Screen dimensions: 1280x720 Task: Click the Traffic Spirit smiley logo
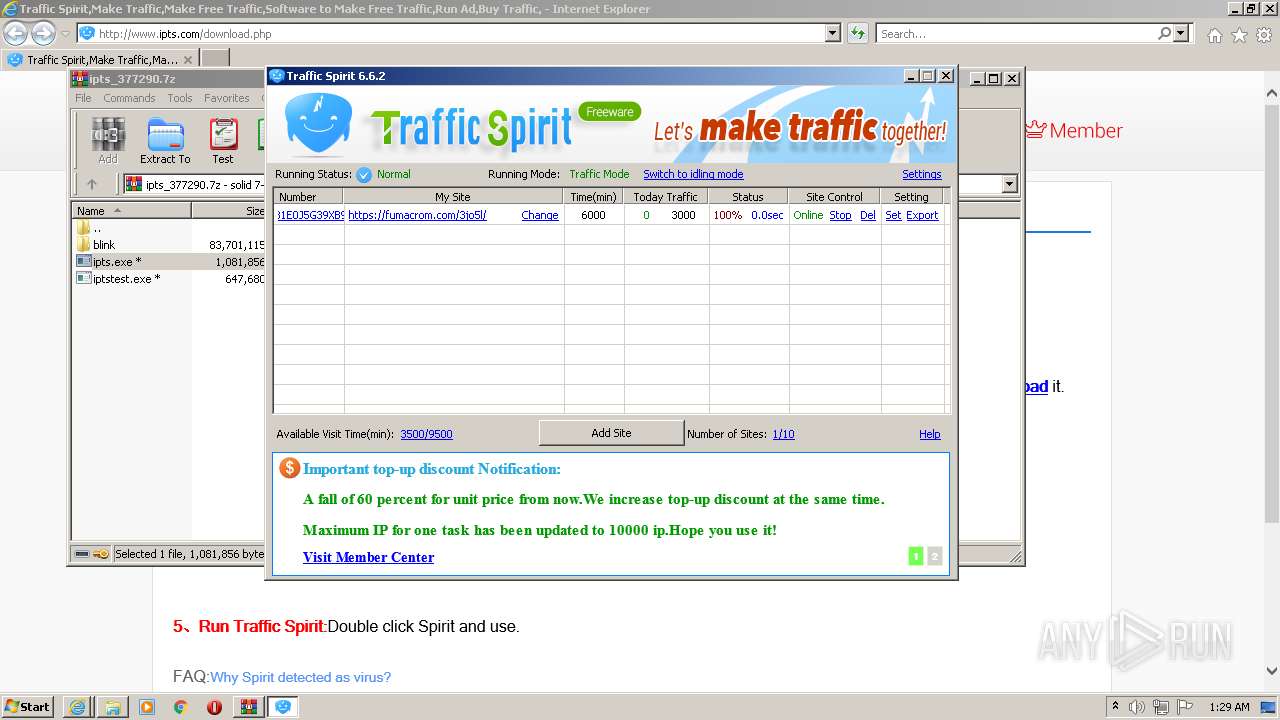319,122
